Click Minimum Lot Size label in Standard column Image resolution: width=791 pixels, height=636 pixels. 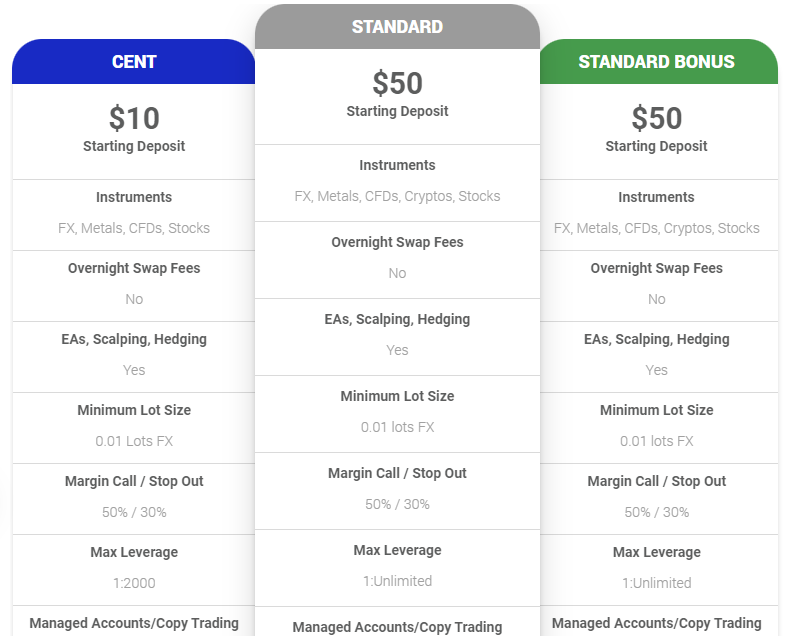(397, 396)
